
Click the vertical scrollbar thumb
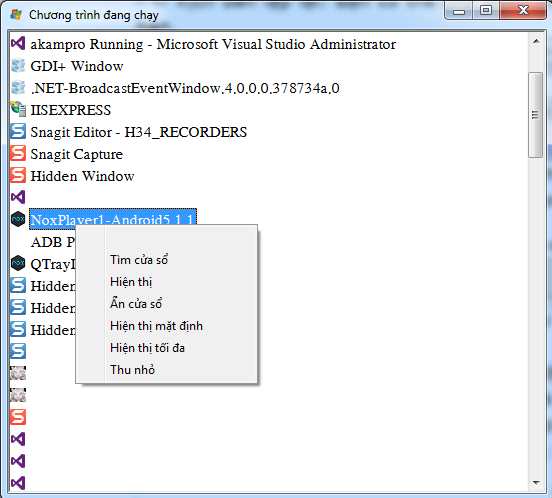(535, 115)
